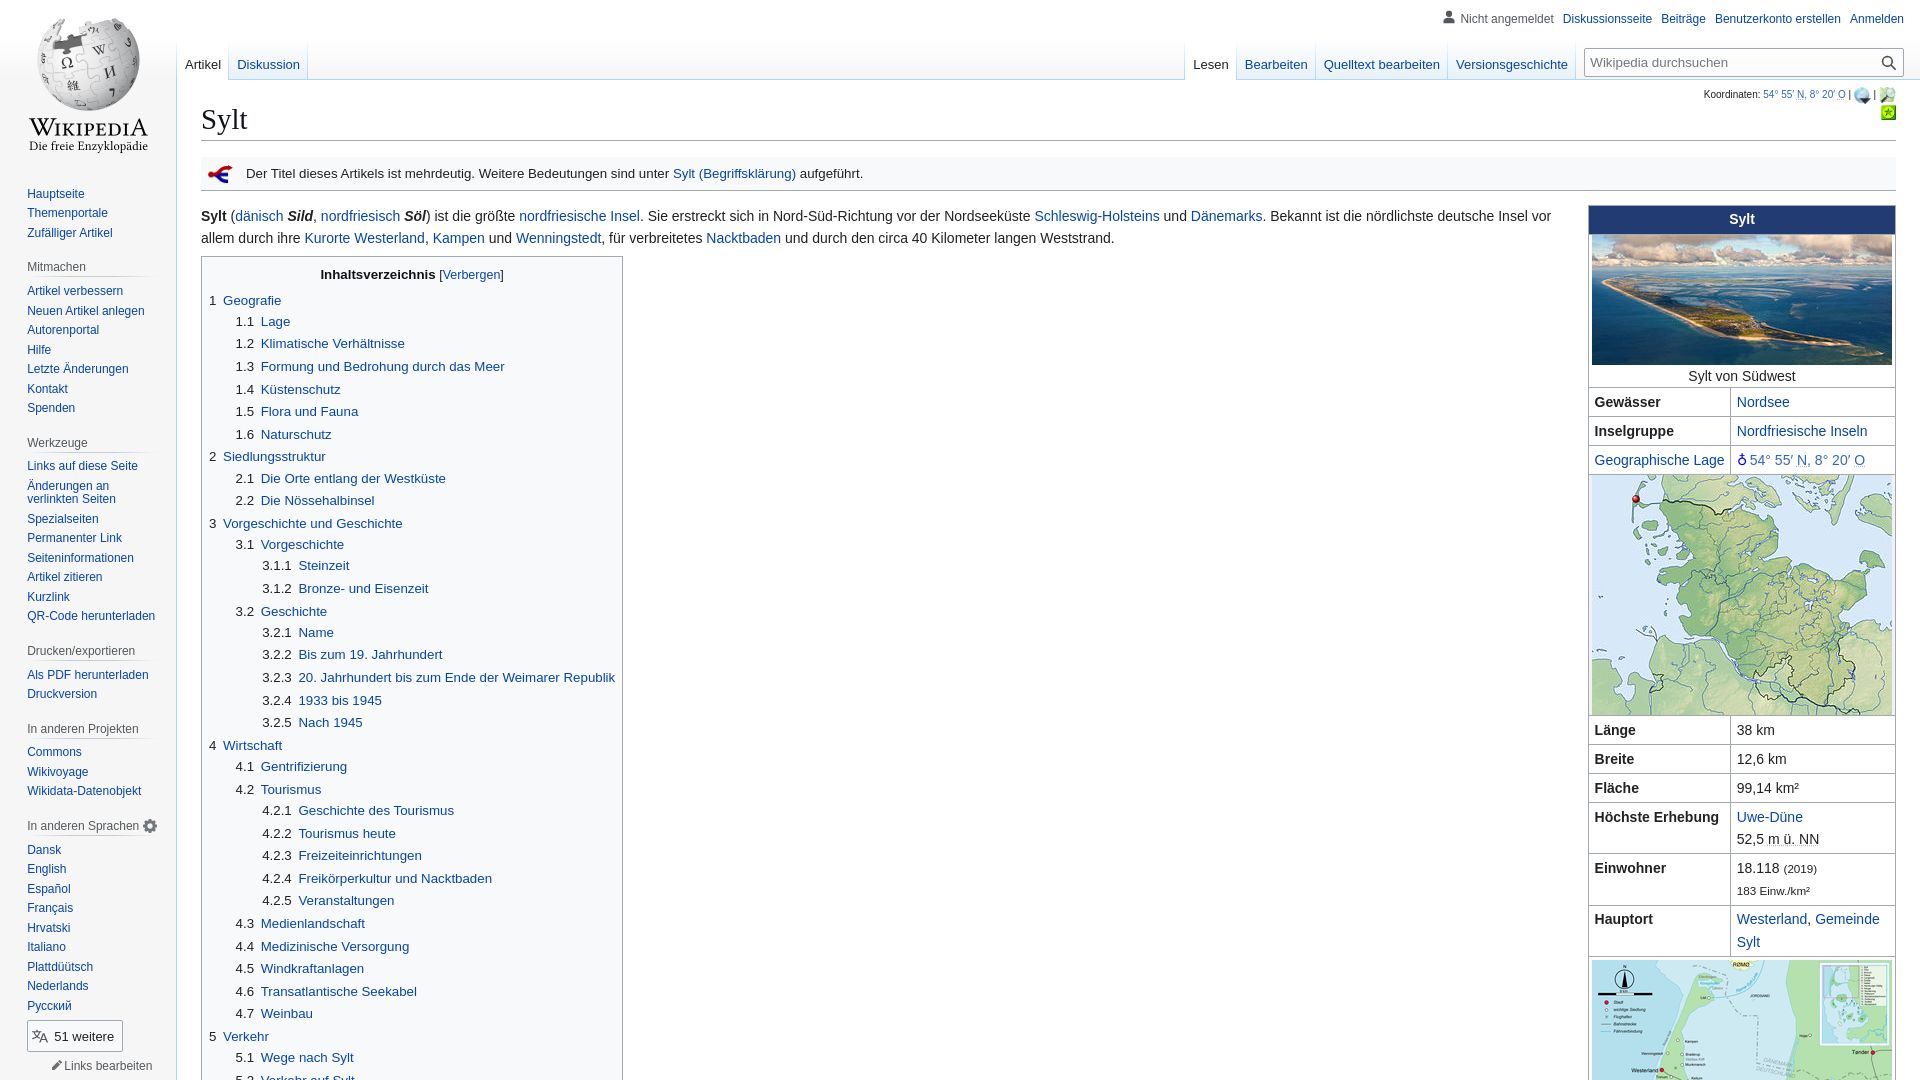Click the Nordfriesische Inseln hyperlink
The height and width of the screenshot is (1080, 1920).
tap(1801, 431)
